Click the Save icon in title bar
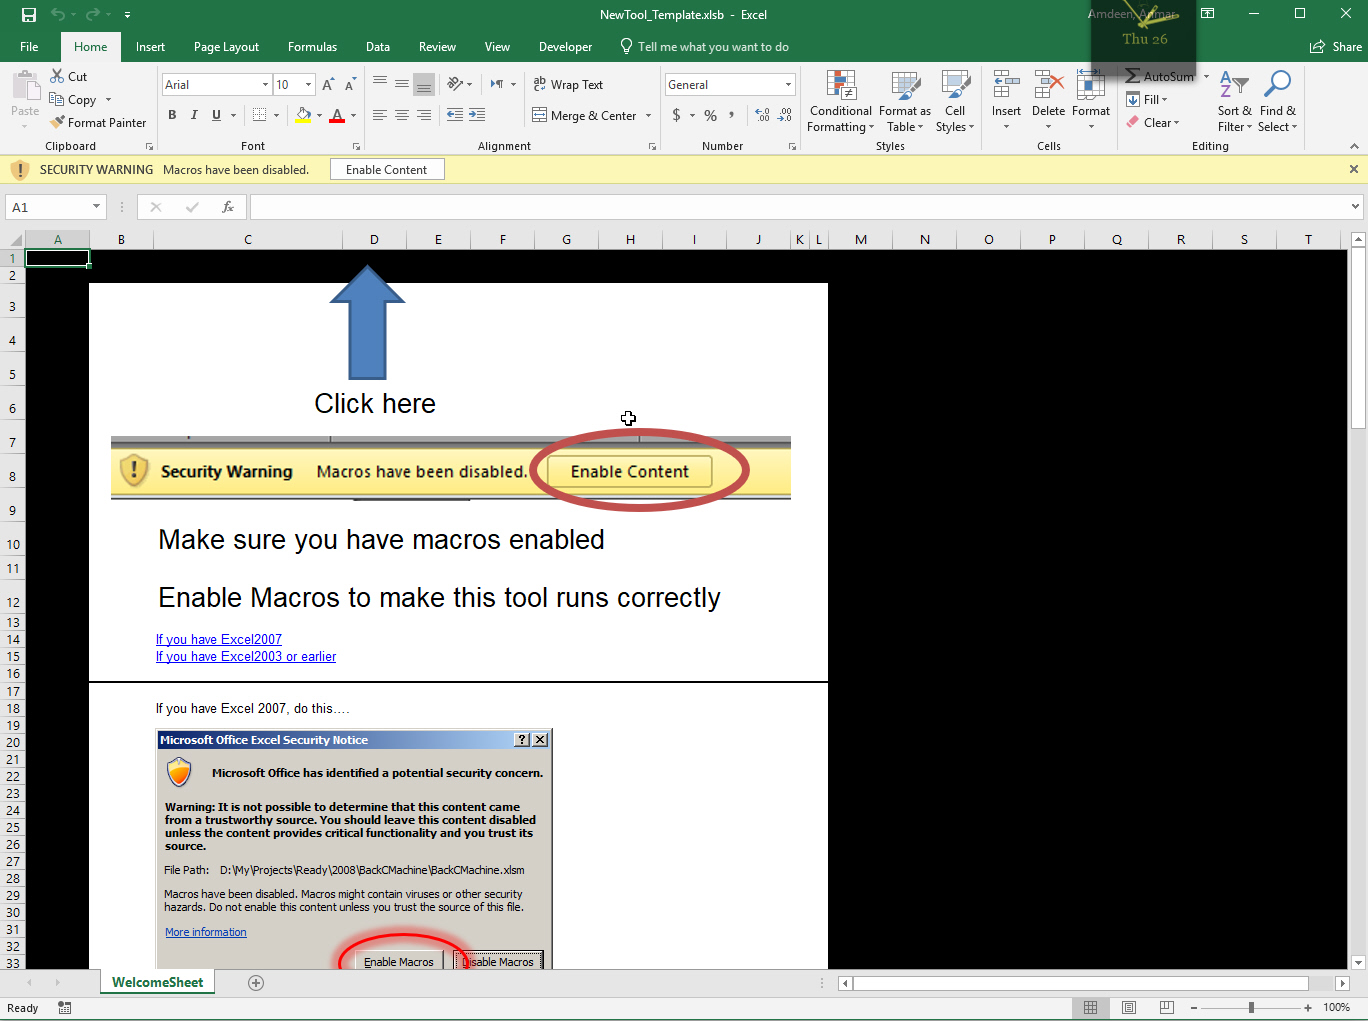1368x1021 pixels. point(29,15)
